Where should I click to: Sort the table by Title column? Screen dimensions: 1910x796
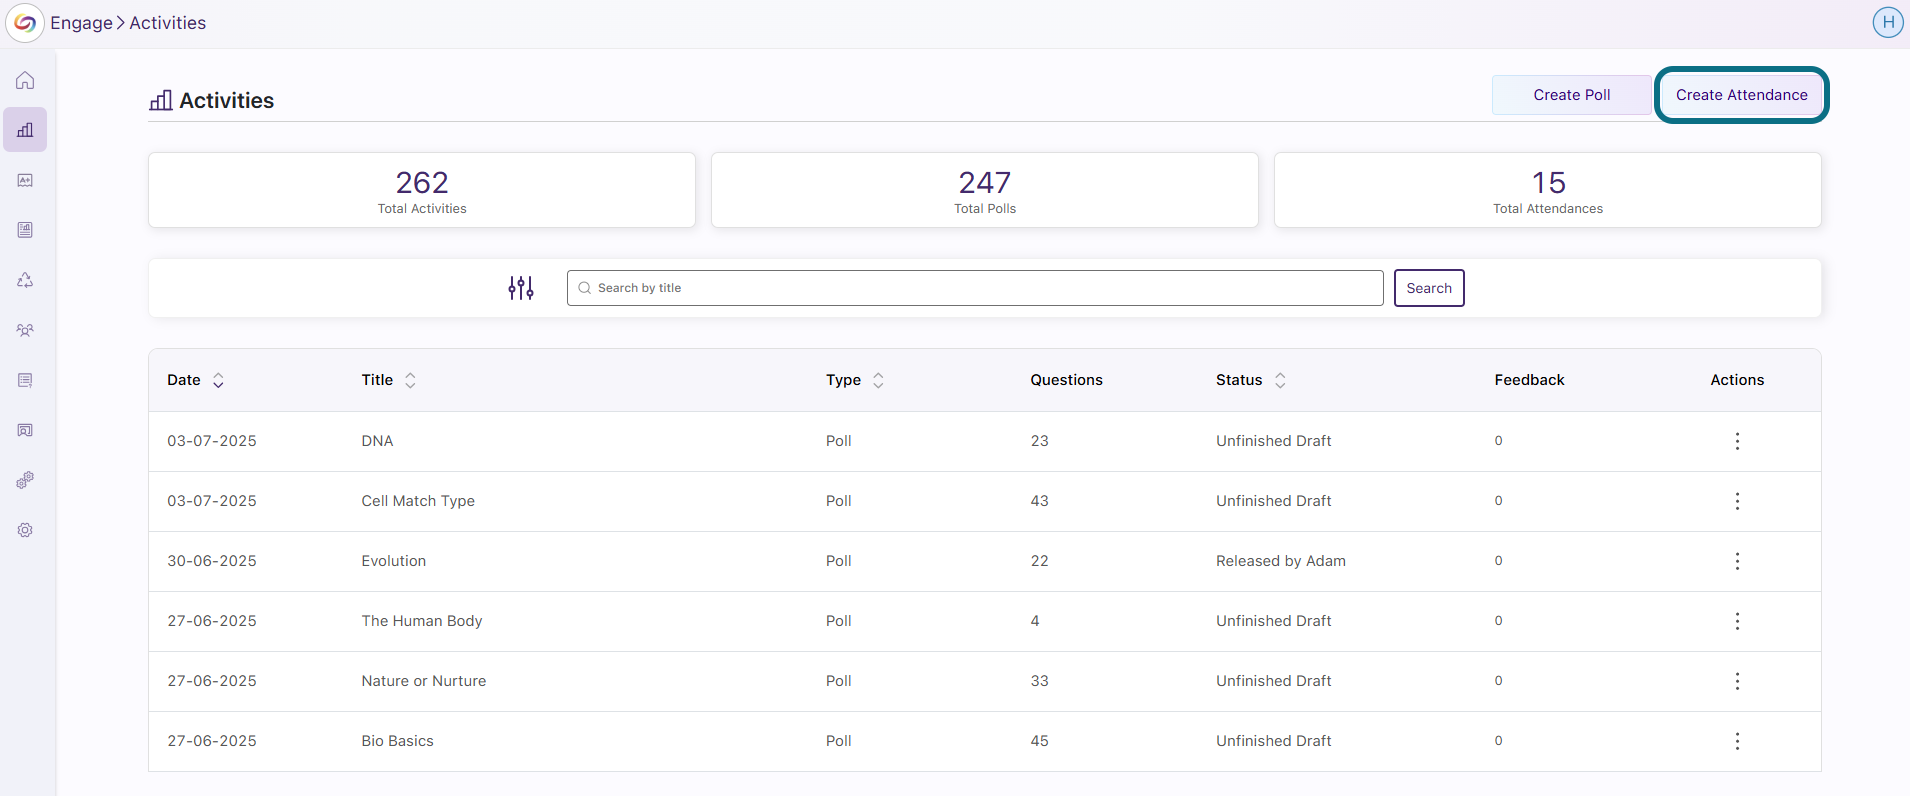point(410,380)
